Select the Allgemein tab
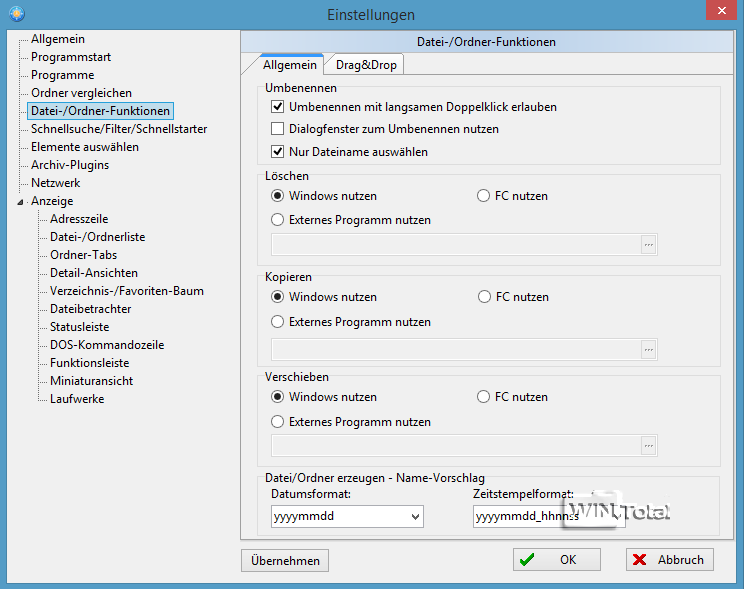This screenshot has width=744, height=589. (x=289, y=65)
